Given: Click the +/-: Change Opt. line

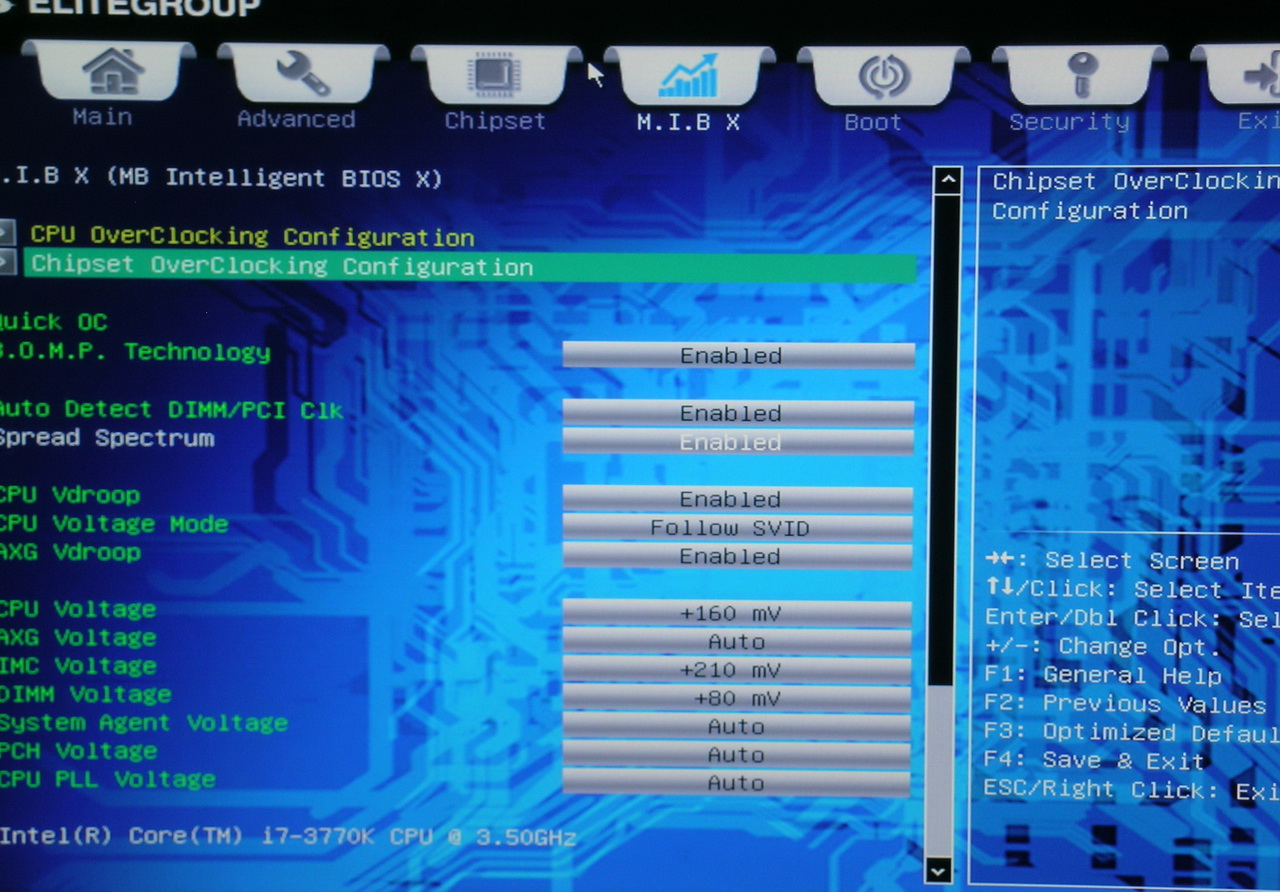Looking at the screenshot, I should tap(1103, 647).
